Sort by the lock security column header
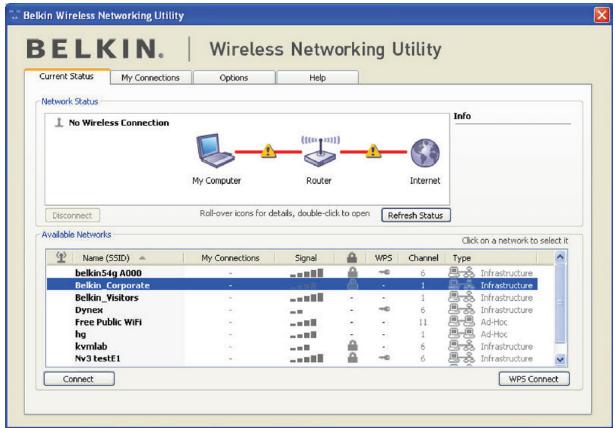The width and height of the screenshot is (615, 428). coord(352,258)
